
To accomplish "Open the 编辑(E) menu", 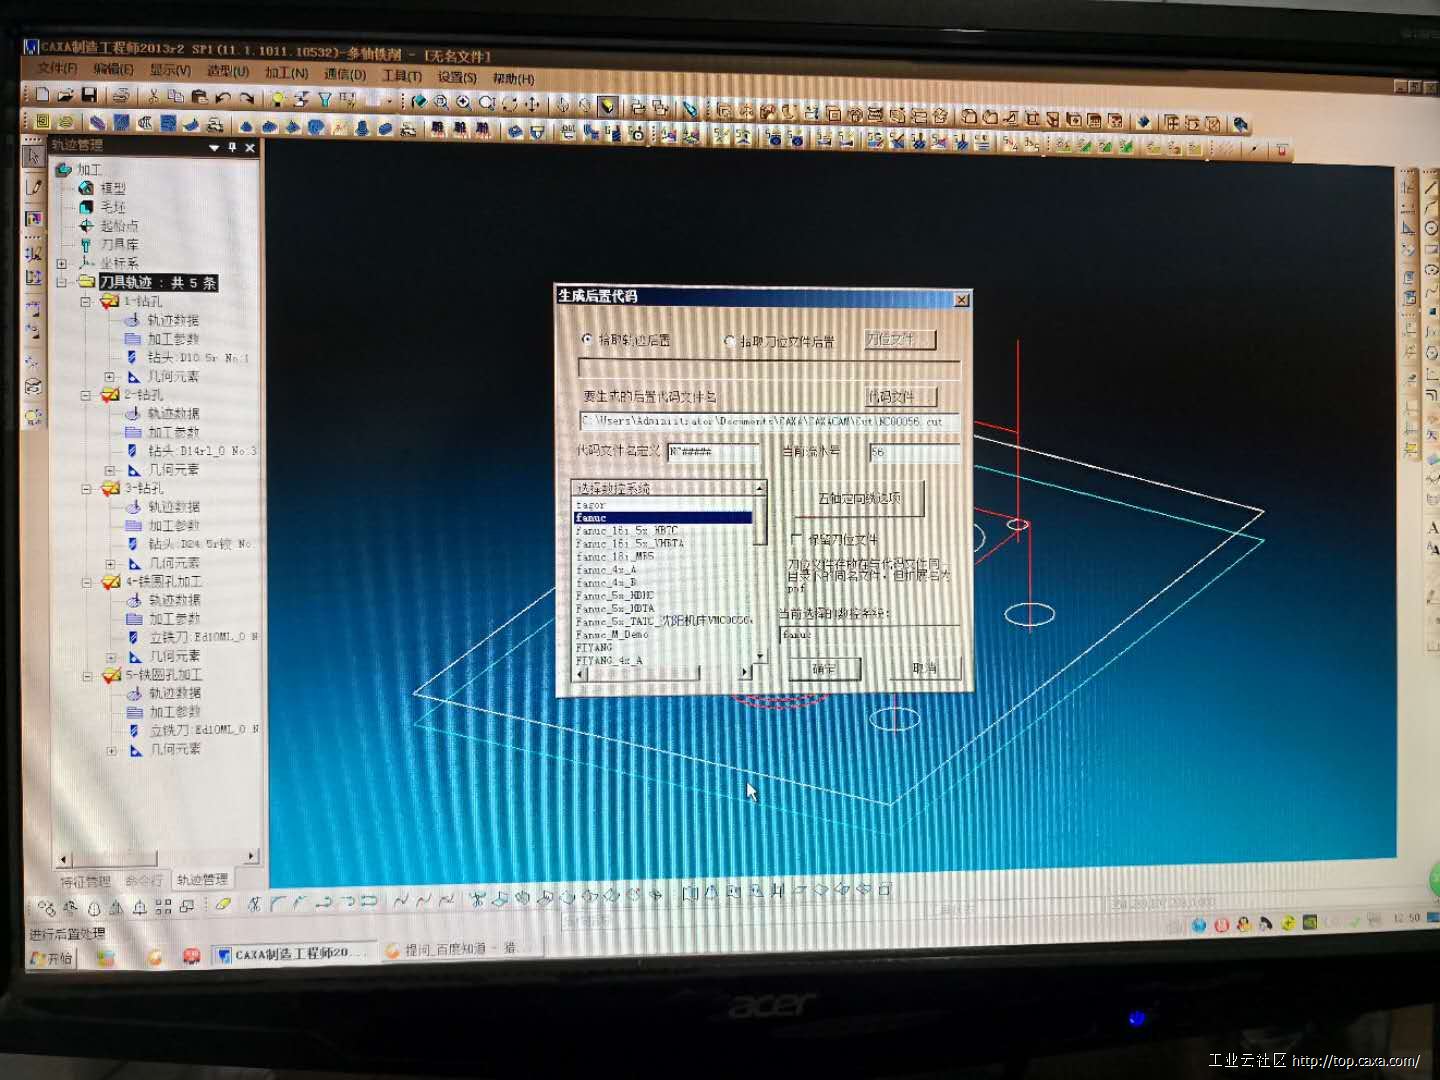I will [113, 68].
